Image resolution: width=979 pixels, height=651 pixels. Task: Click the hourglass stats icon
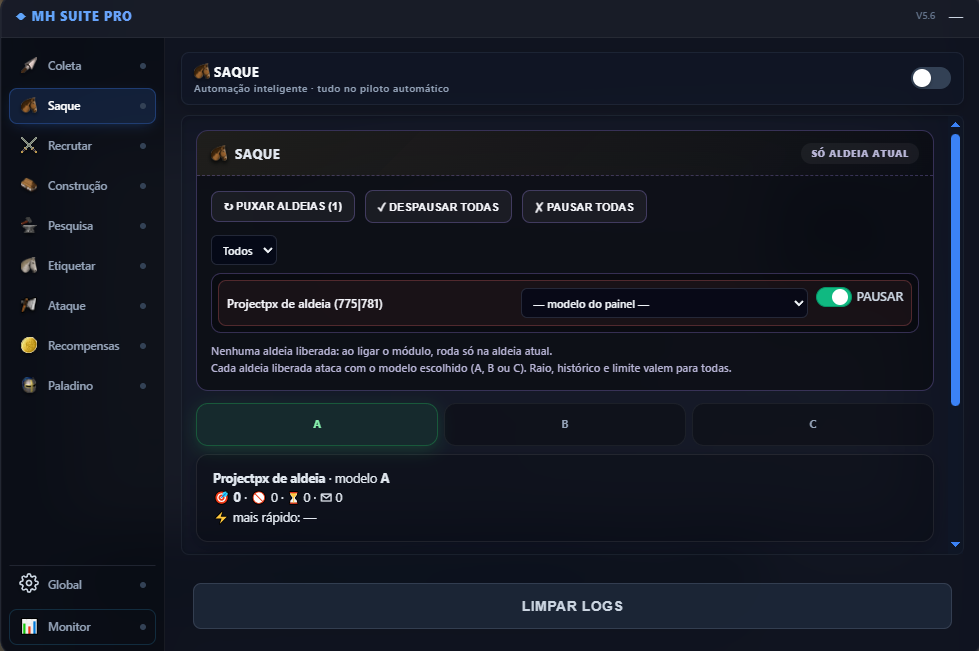293,497
